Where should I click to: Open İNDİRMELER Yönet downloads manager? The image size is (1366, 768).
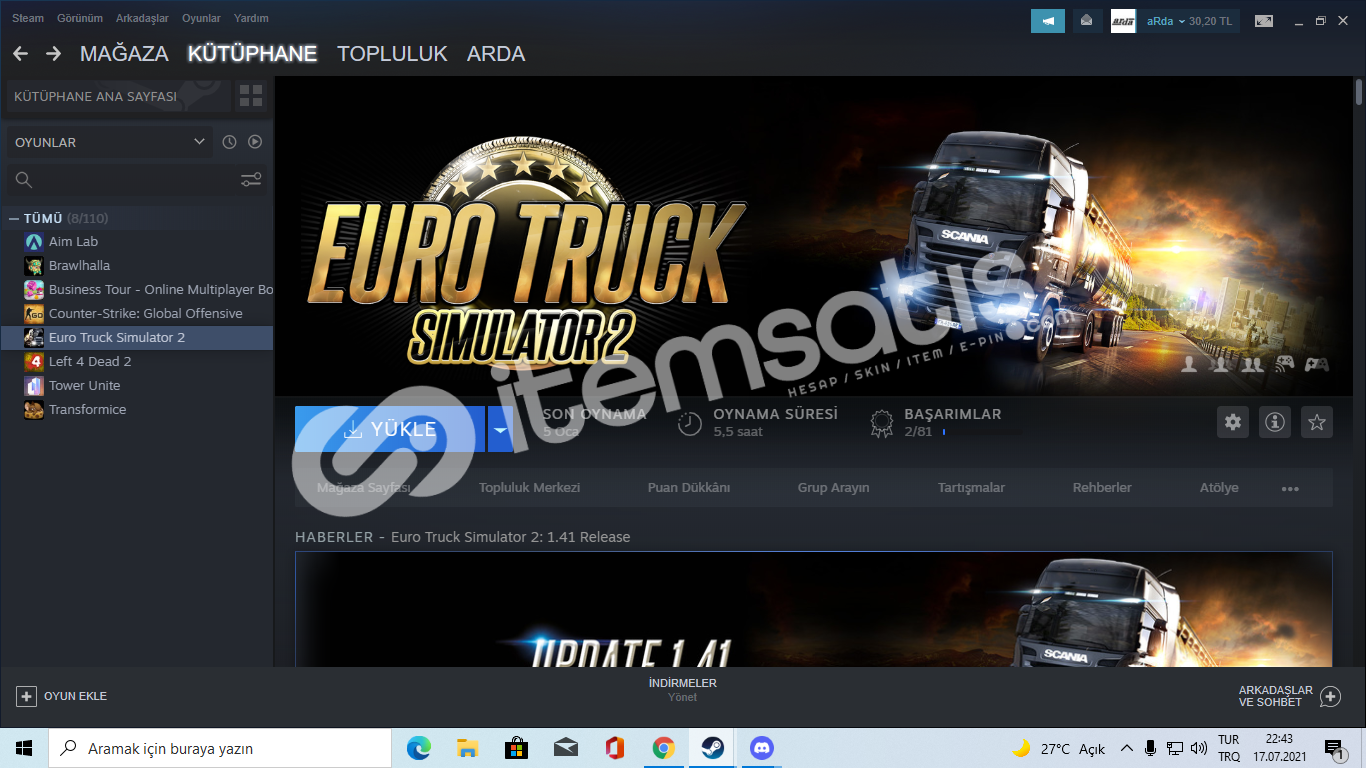(683, 690)
